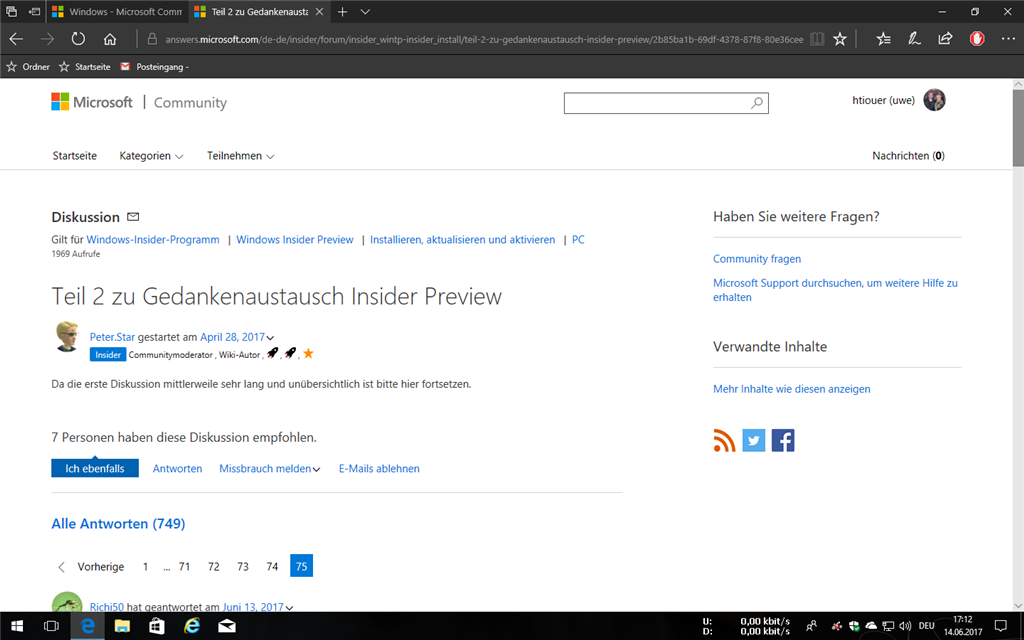Click the page vertical scrollbar thumb

[x=1018, y=127]
